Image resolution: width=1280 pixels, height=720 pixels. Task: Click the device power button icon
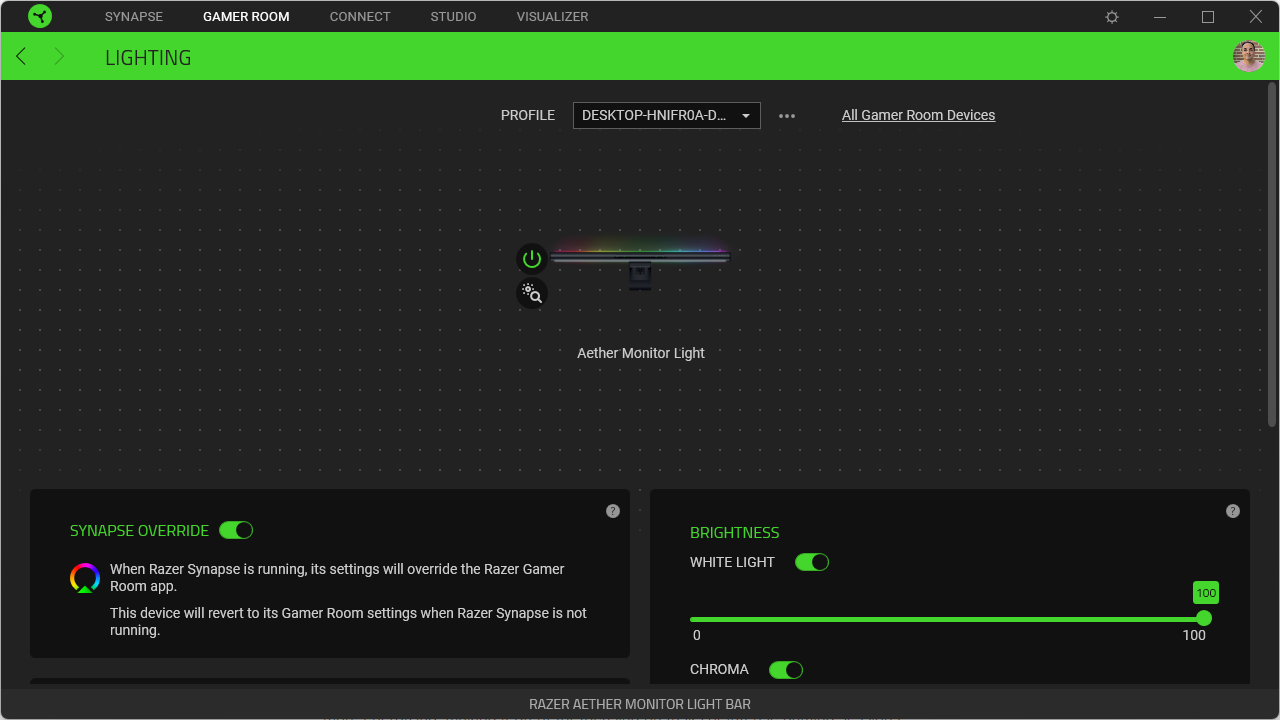532,259
